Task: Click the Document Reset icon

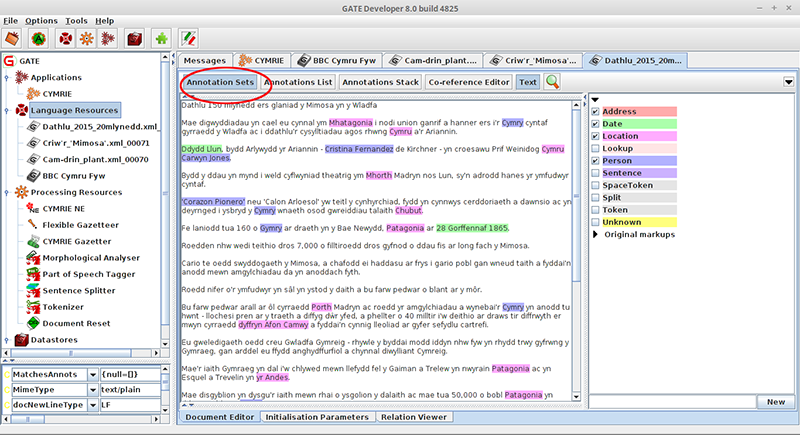Action: (33, 323)
